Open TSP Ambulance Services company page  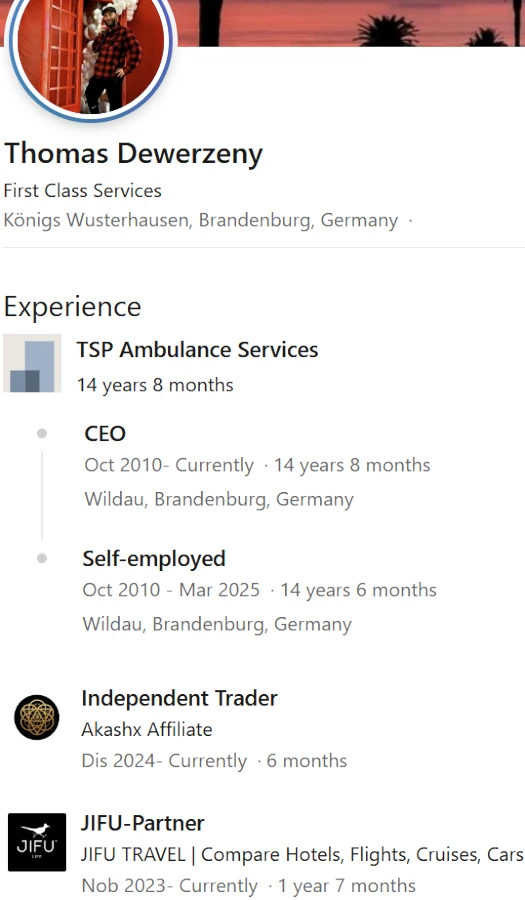click(x=197, y=350)
